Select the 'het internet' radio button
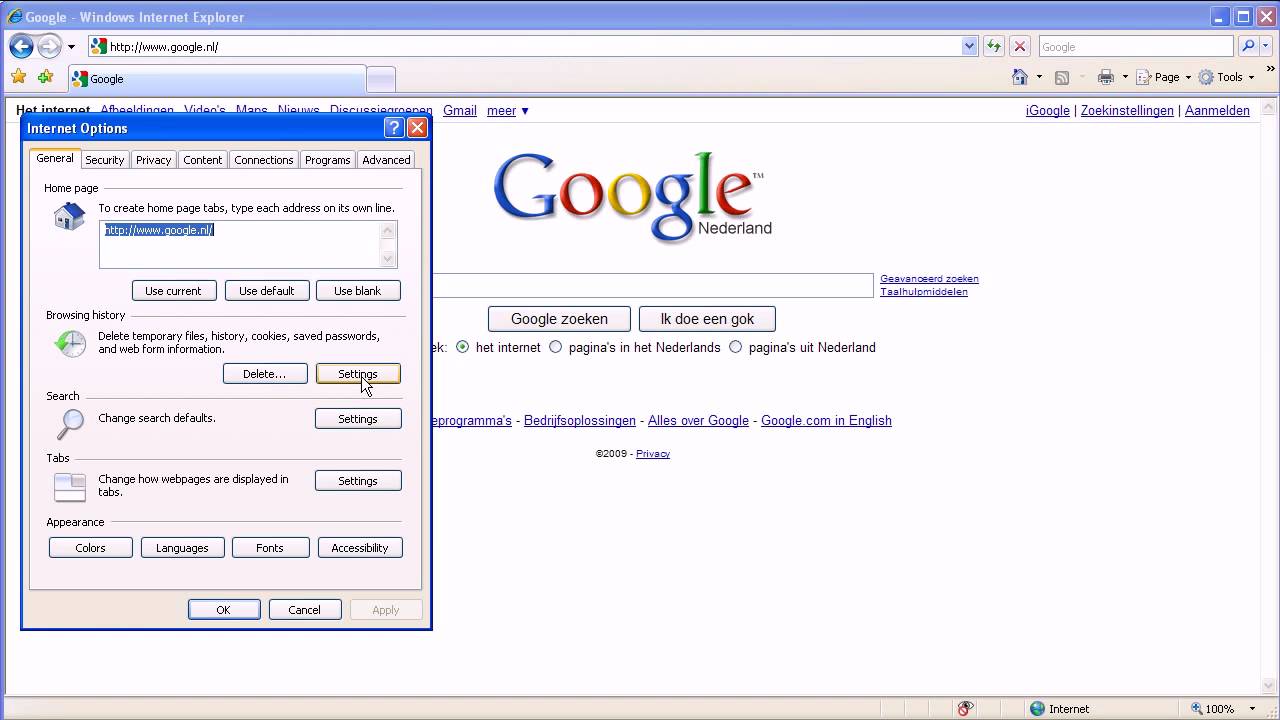Image resolution: width=1280 pixels, height=720 pixels. 462,347
